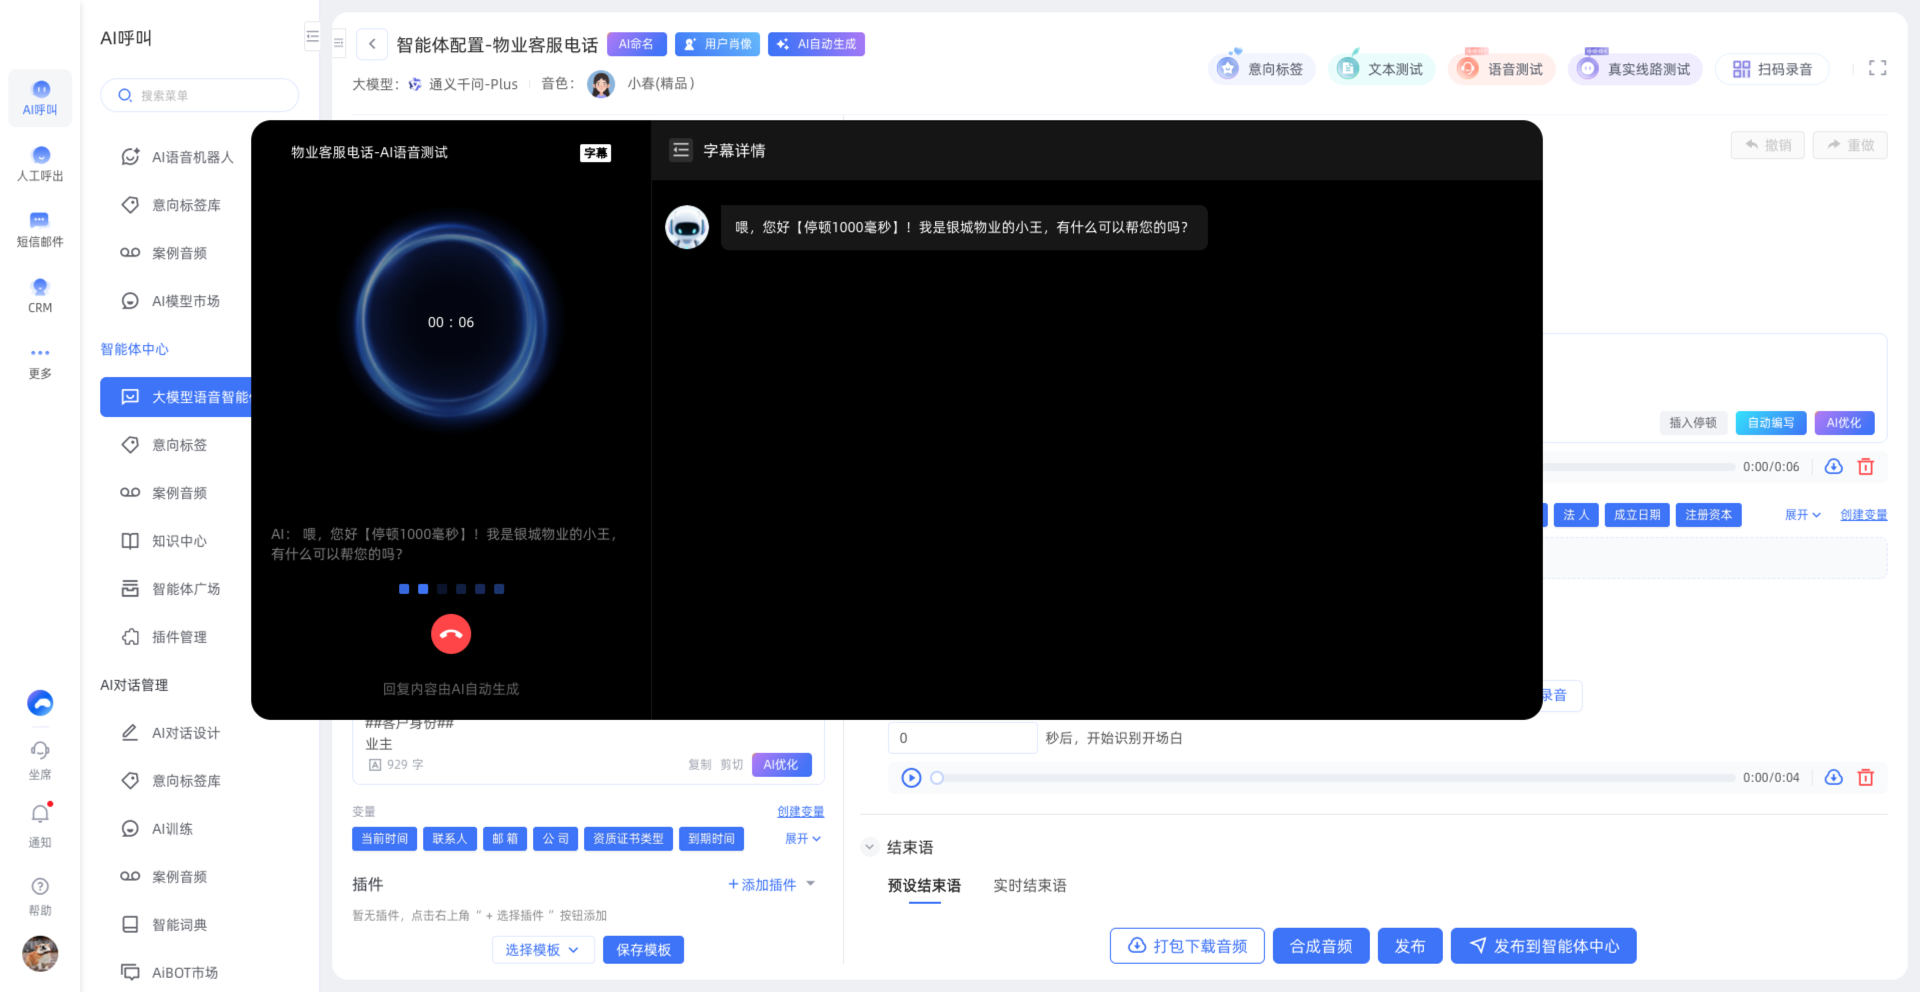Click the AI命名 button
This screenshot has width=1920, height=992.
pyautogui.click(x=636, y=44)
